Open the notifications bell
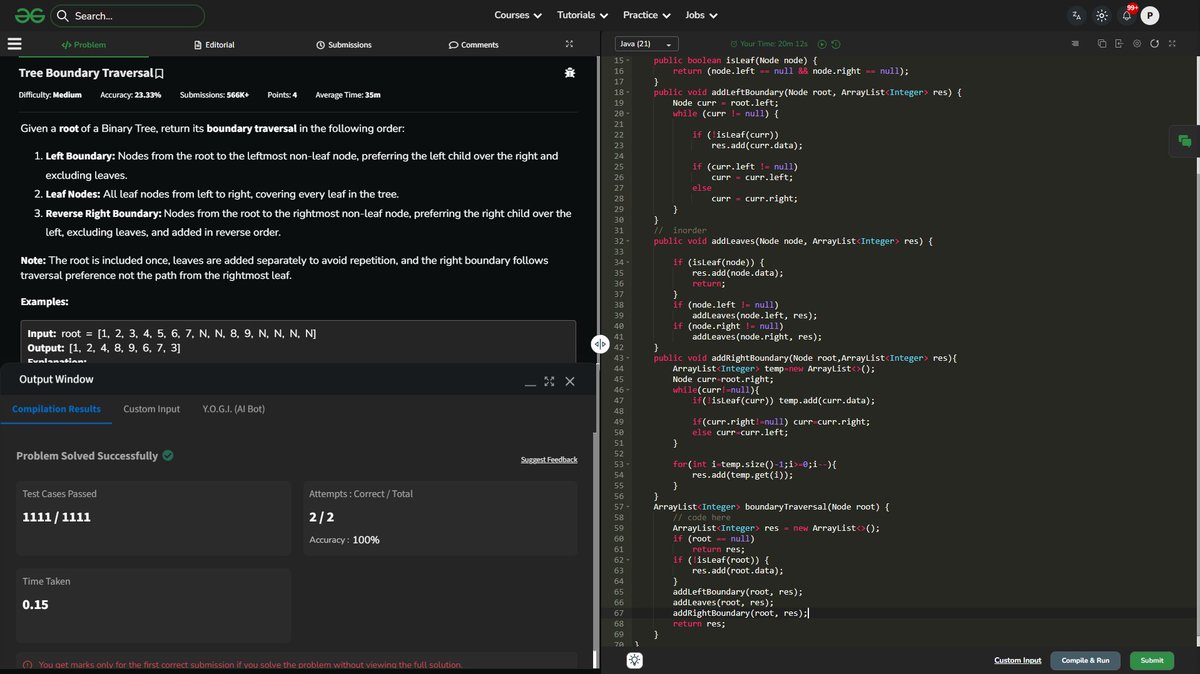 tap(1126, 16)
